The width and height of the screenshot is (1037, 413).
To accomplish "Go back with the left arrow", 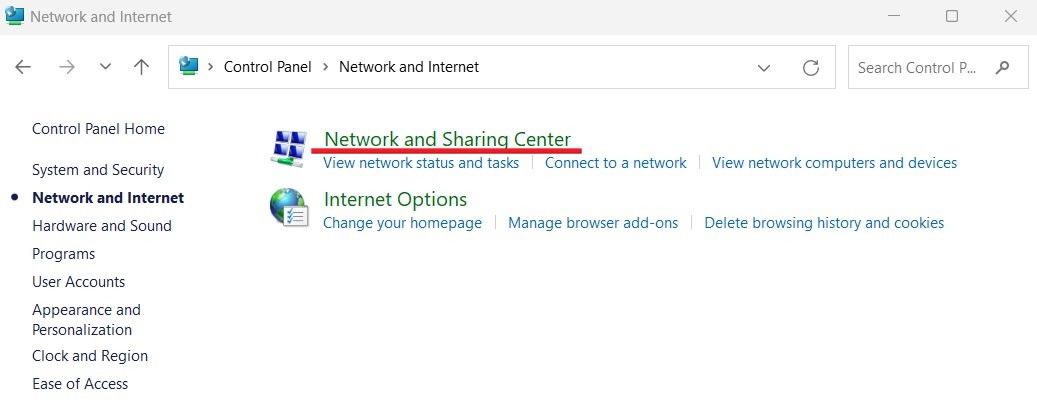I will pyautogui.click(x=23, y=67).
